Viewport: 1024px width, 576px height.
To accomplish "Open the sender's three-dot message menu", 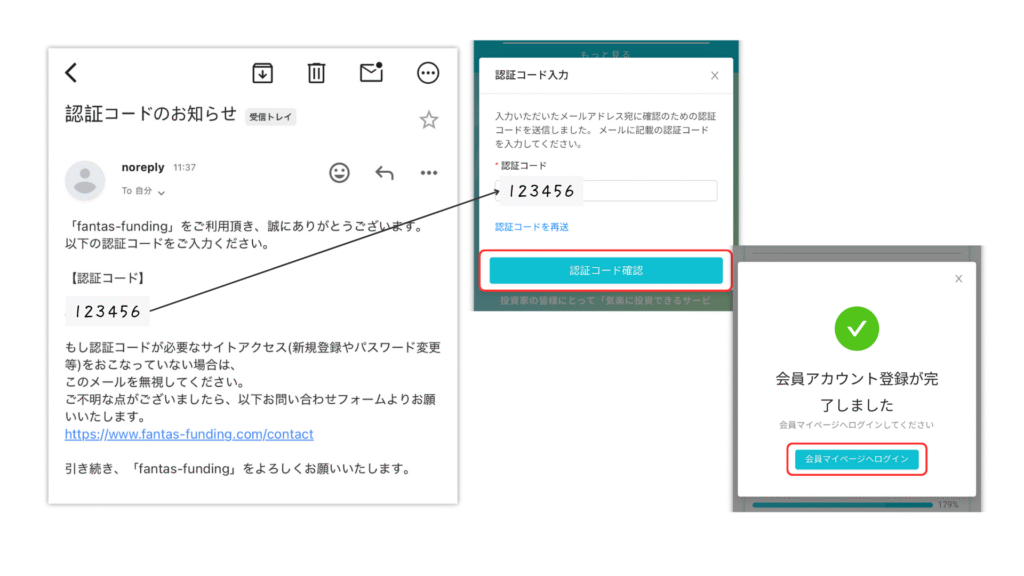I will pyautogui.click(x=429, y=173).
